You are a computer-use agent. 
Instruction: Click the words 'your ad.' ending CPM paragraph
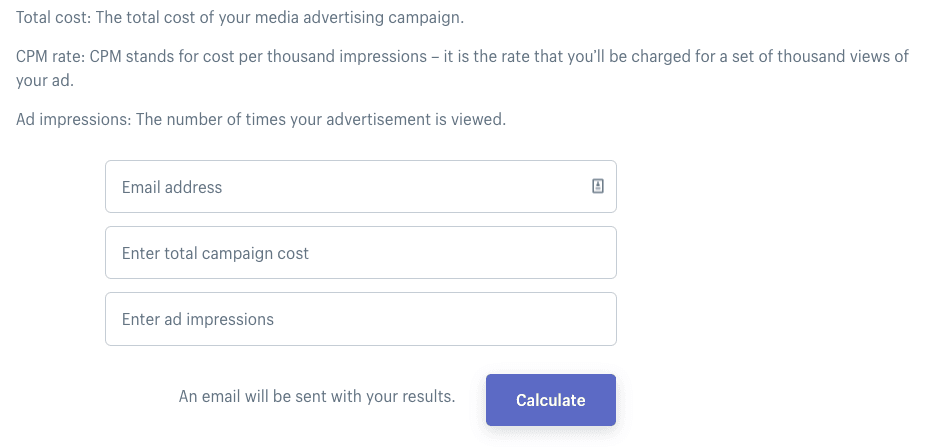[x=45, y=81]
